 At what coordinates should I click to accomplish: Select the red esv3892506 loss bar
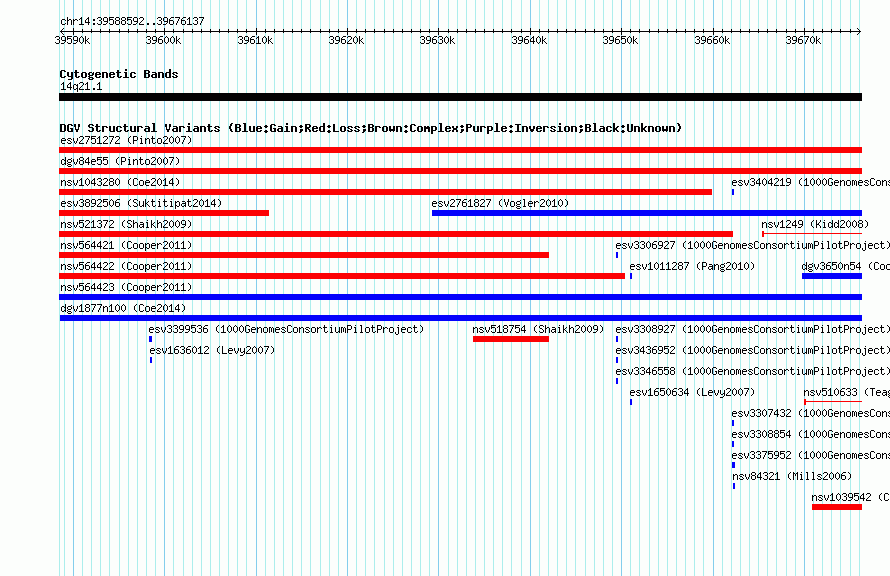coord(164,213)
